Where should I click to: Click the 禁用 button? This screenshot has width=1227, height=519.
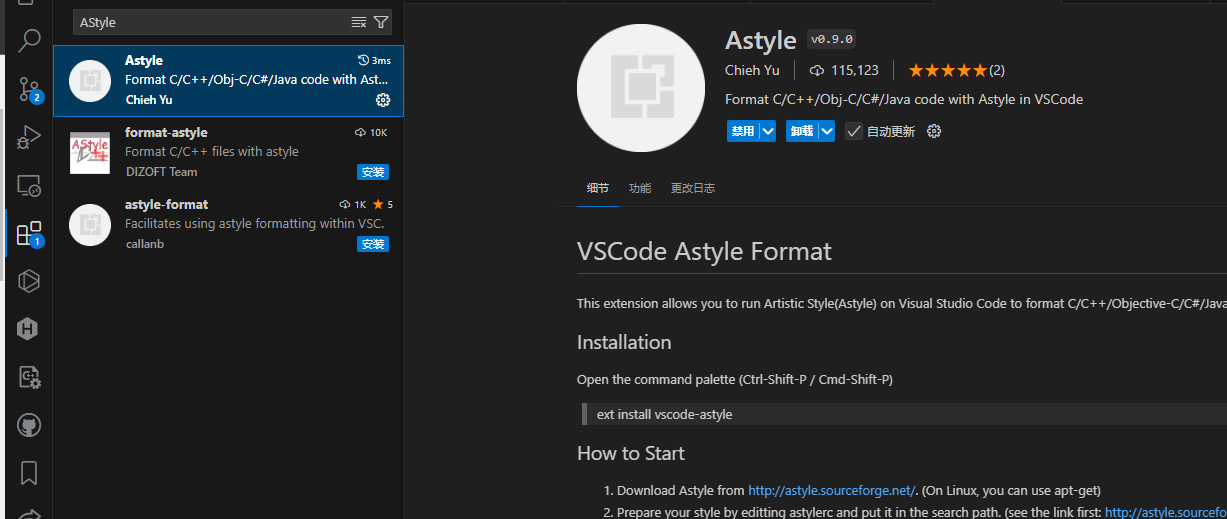click(x=743, y=131)
